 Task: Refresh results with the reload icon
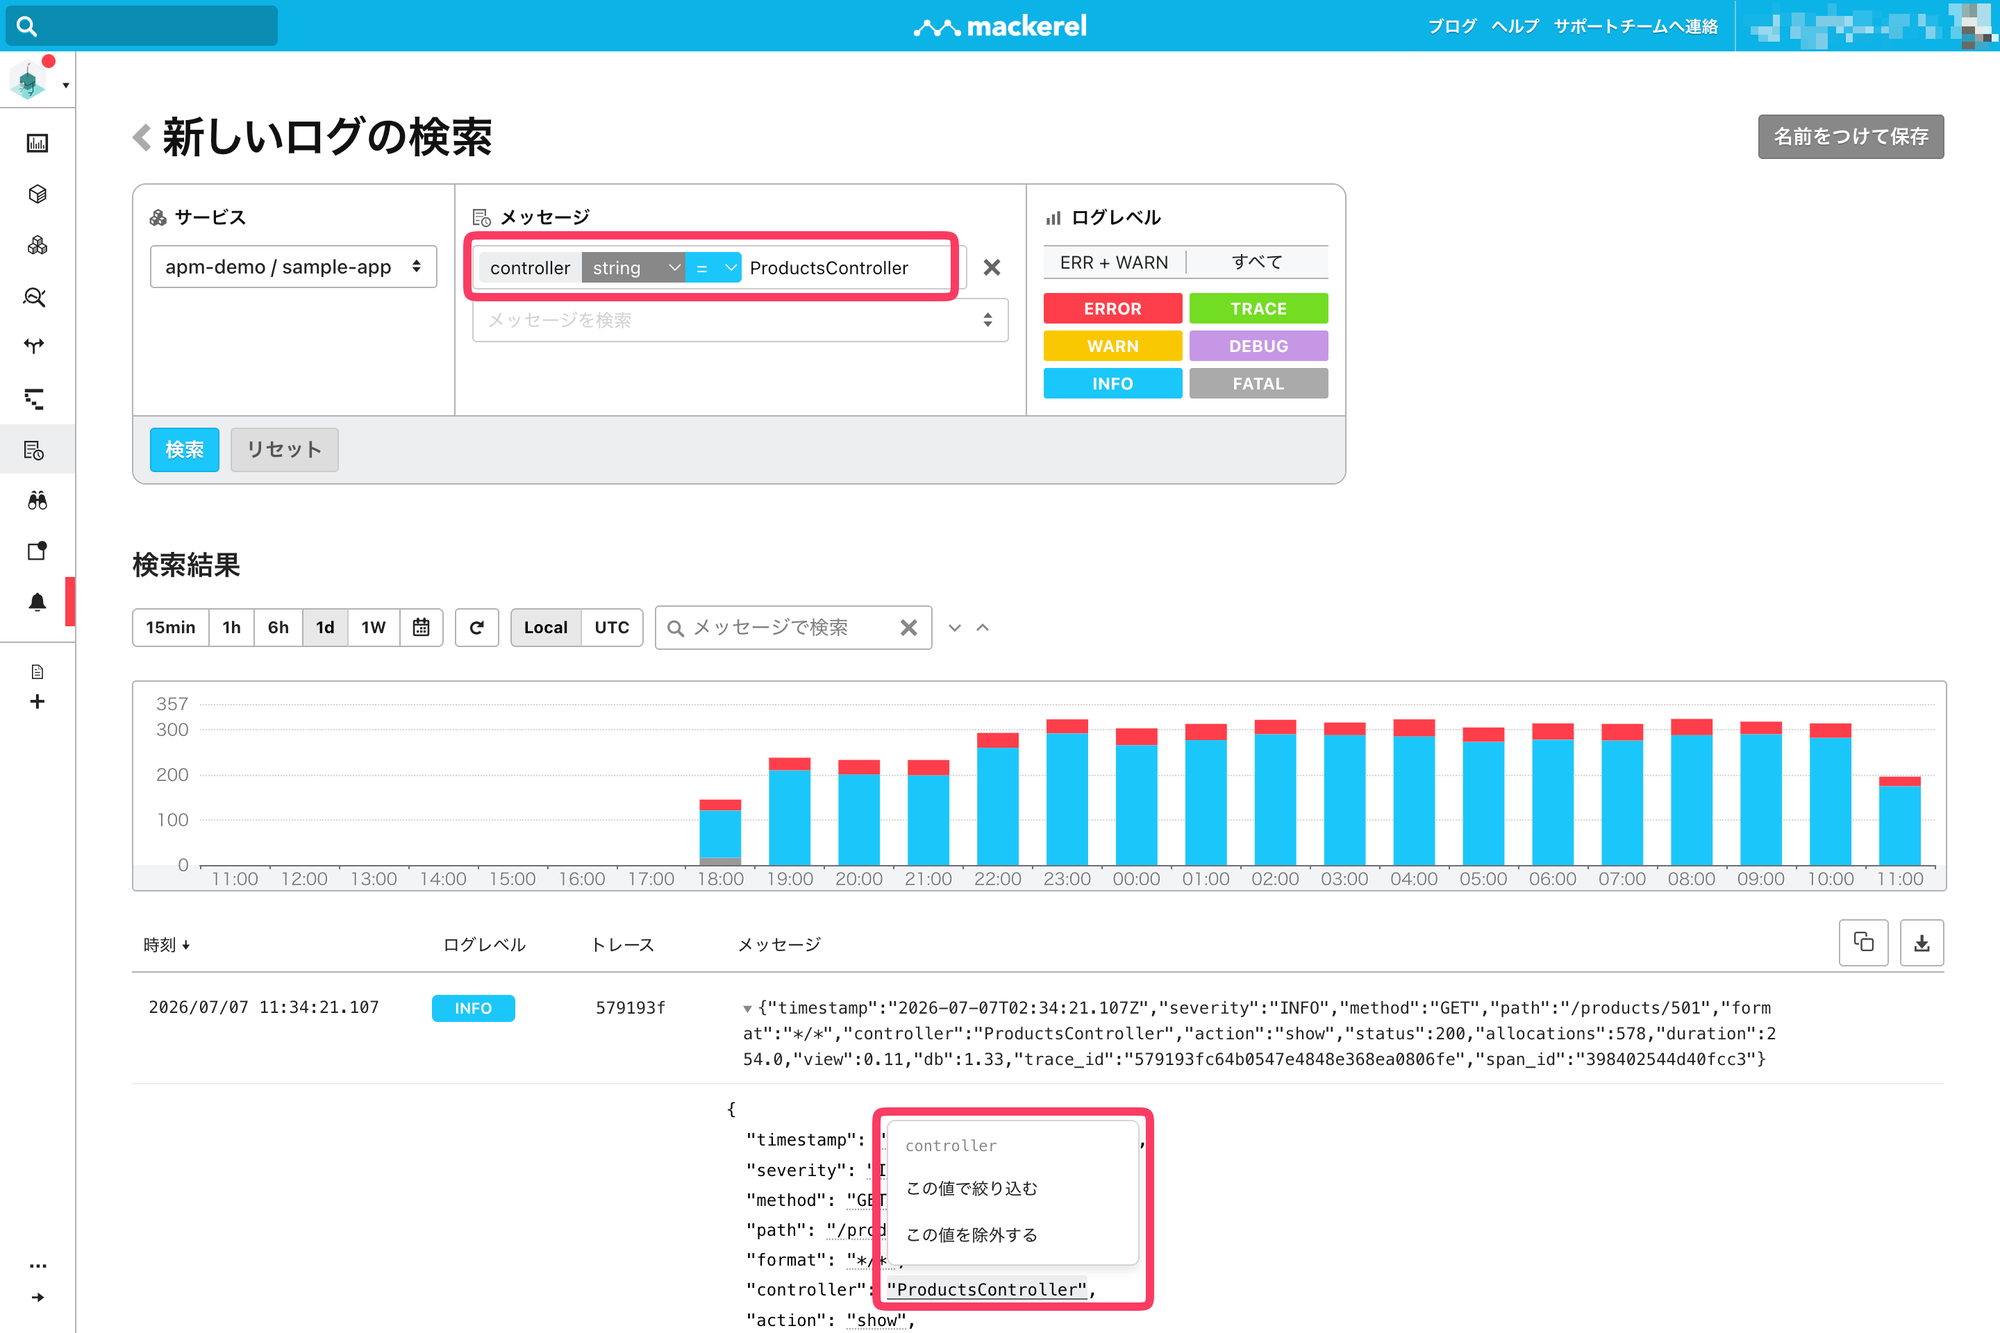point(477,627)
